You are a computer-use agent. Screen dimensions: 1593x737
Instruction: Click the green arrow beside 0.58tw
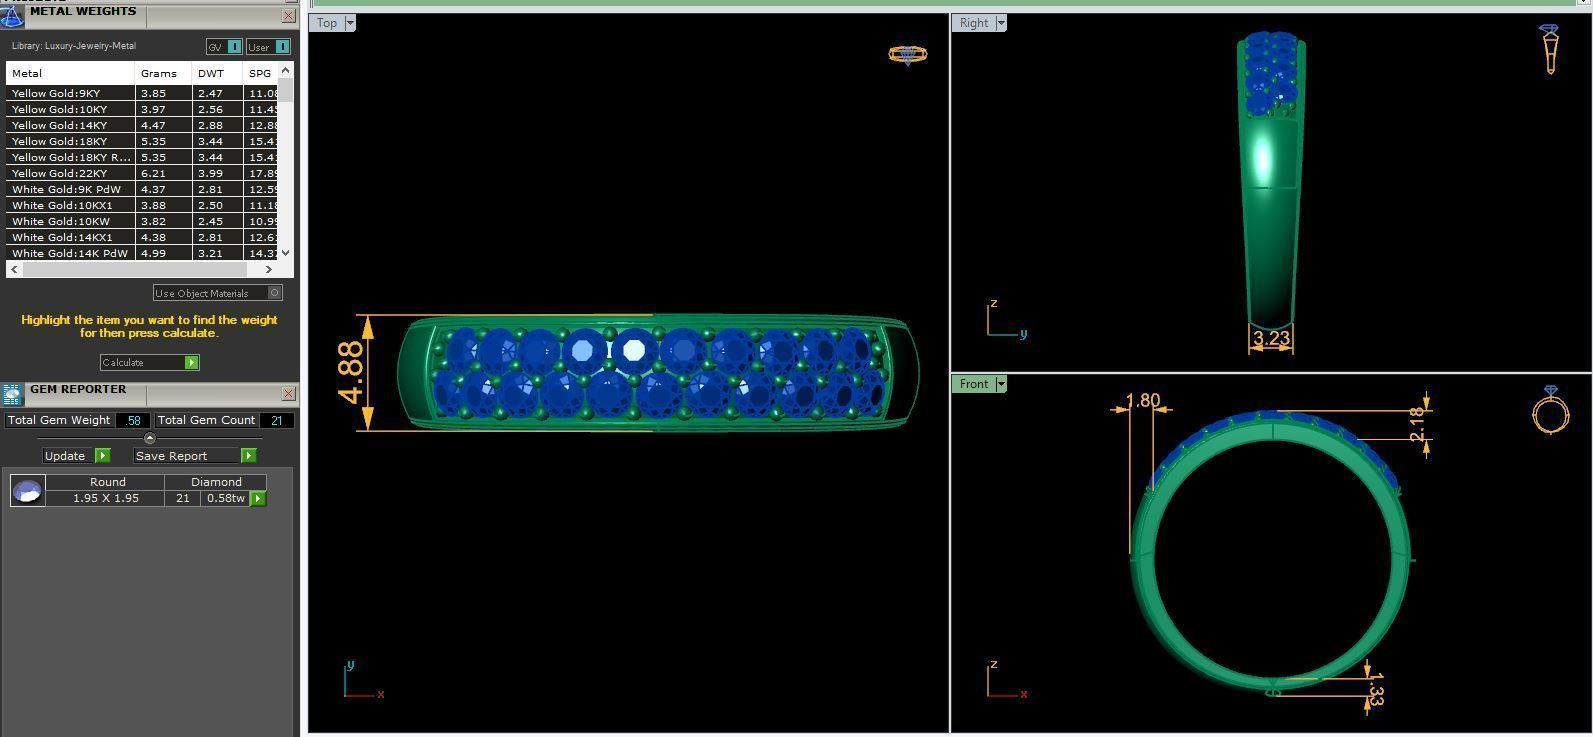[x=258, y=498]
